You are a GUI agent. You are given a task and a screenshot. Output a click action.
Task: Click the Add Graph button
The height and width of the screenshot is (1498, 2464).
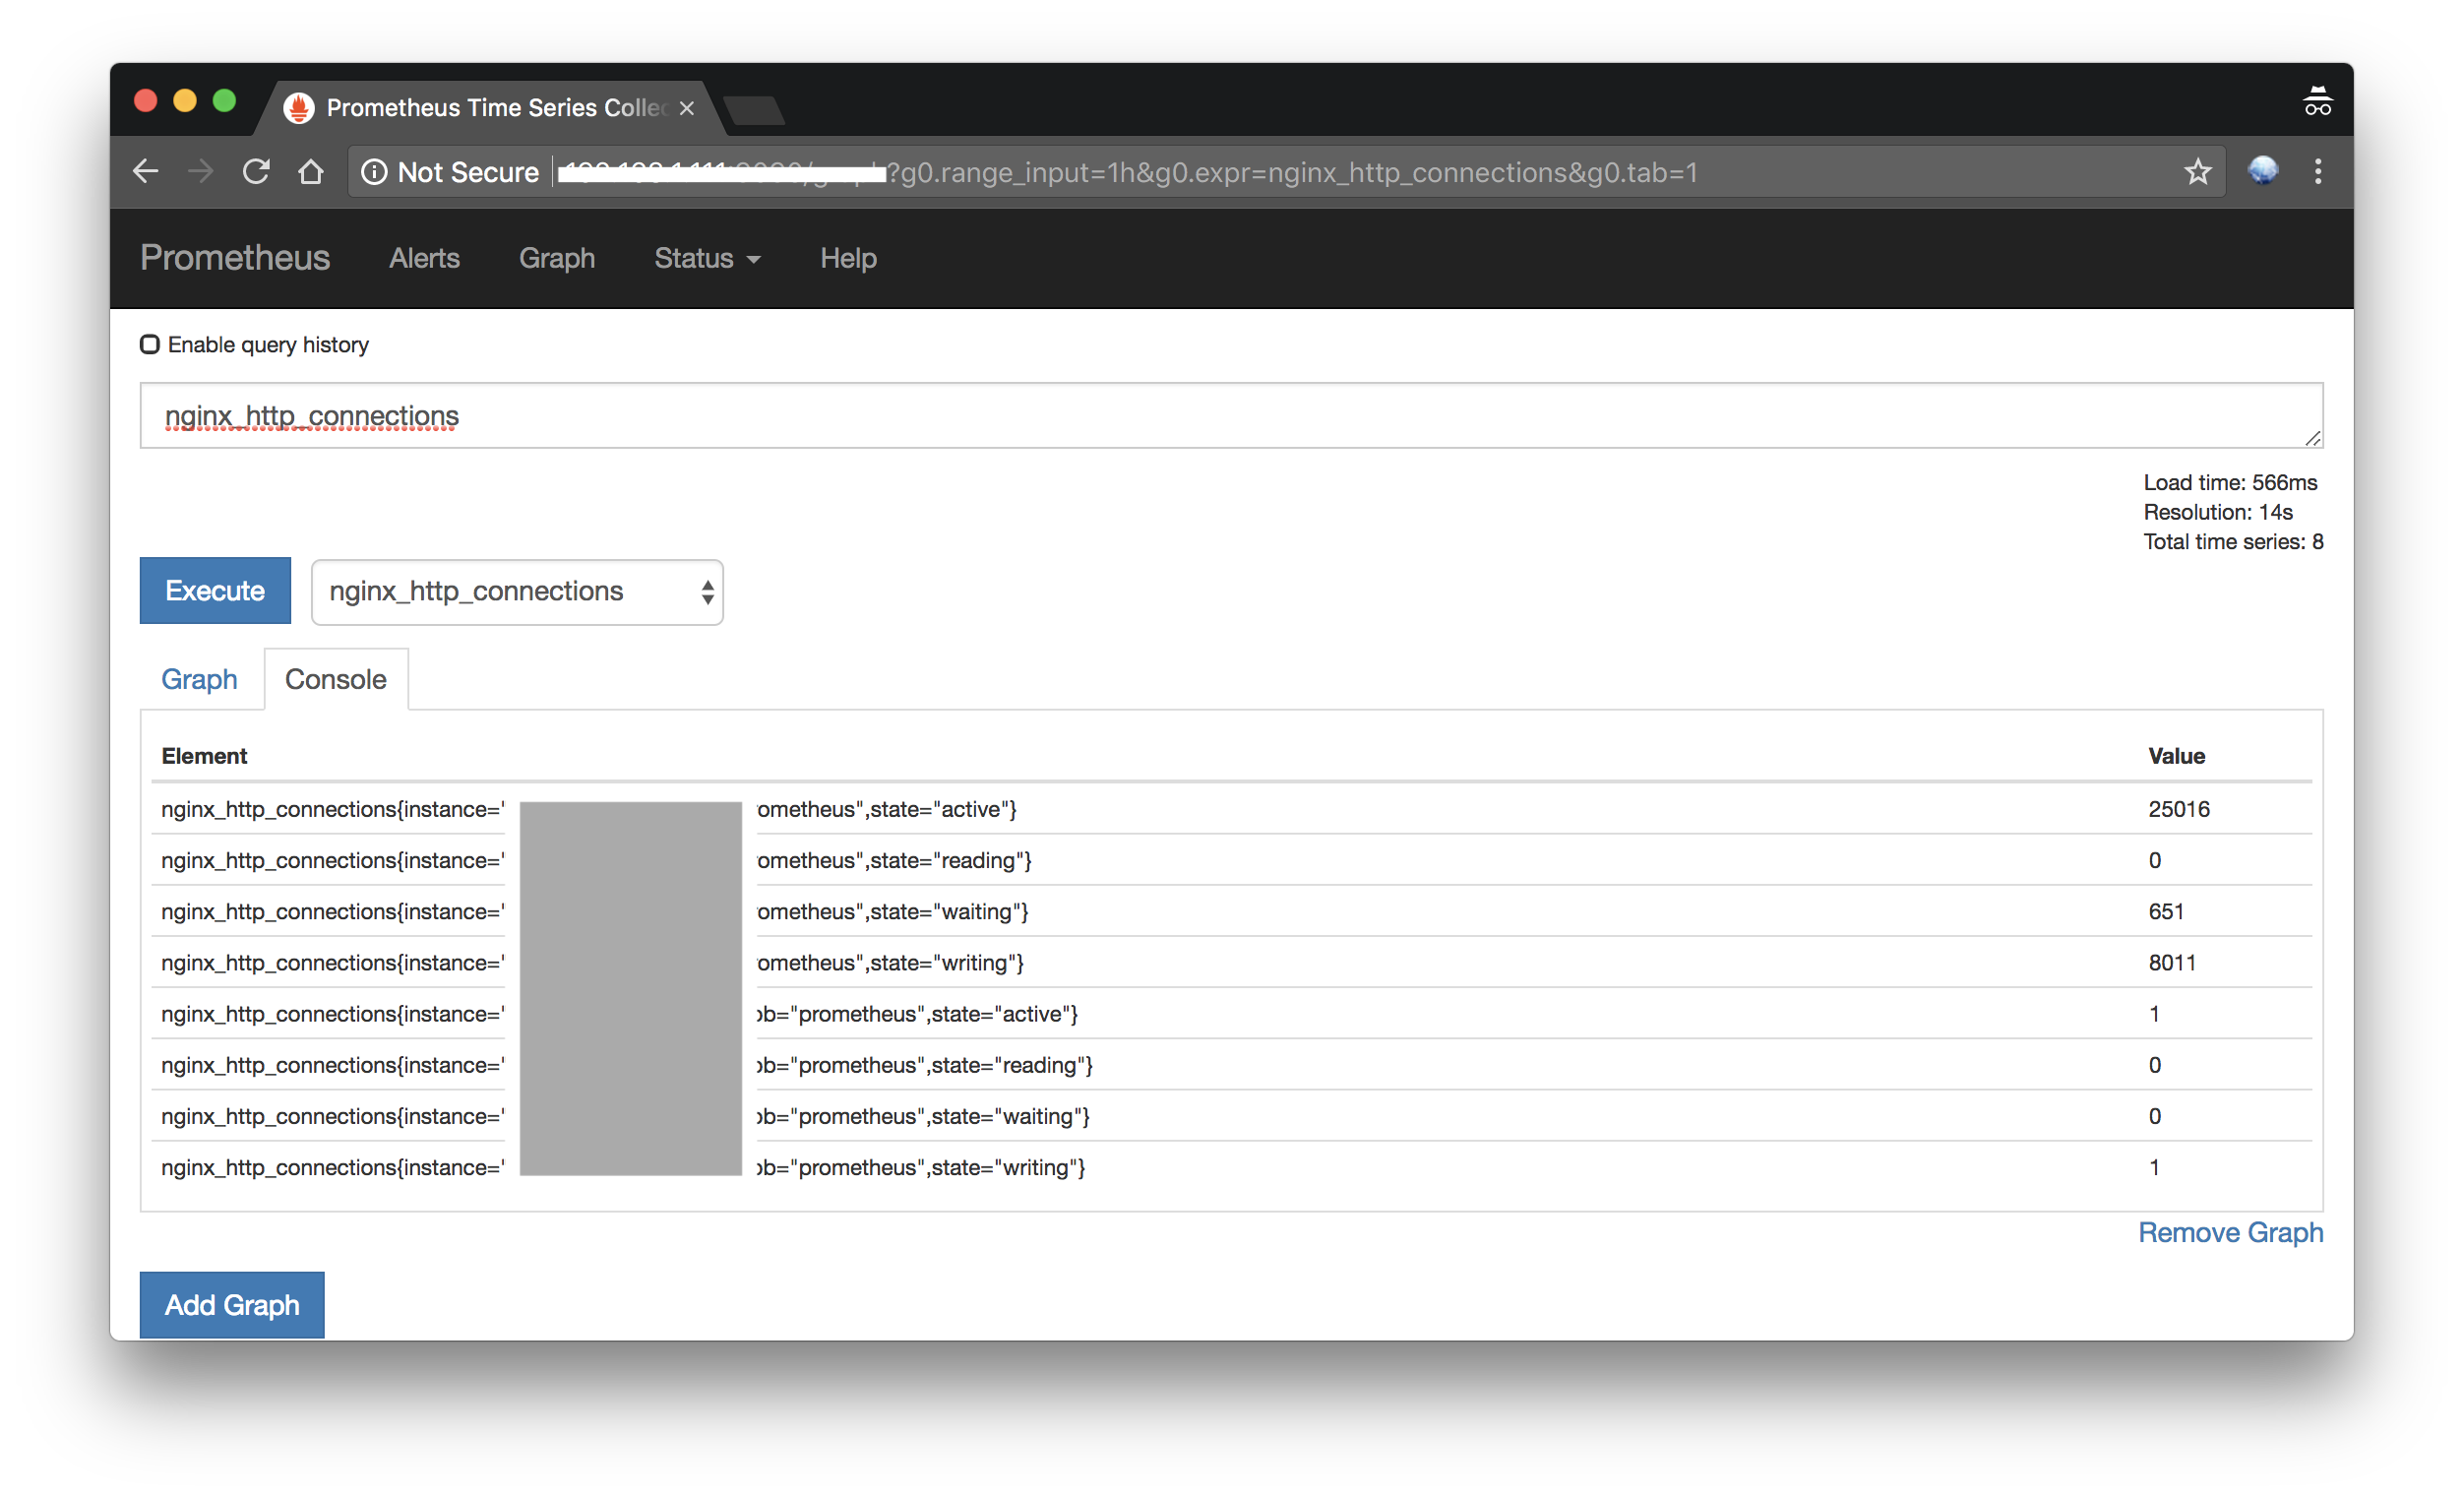click(x=232, y=1305)
